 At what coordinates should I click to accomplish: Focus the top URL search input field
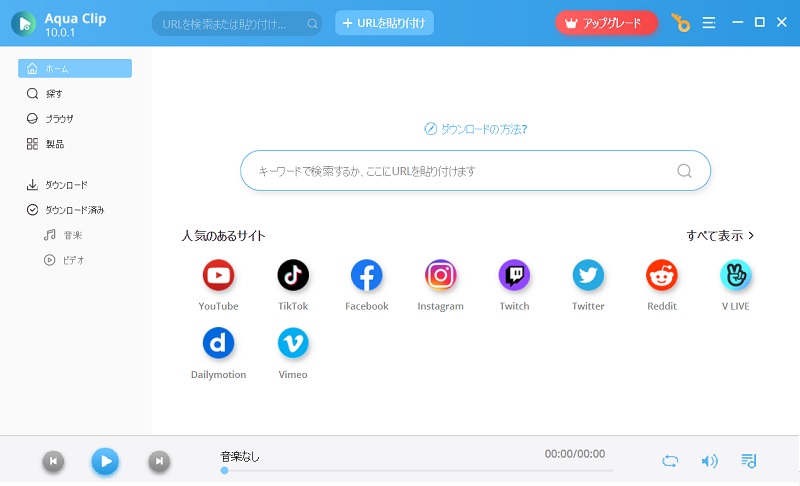[x=237, y=23]
